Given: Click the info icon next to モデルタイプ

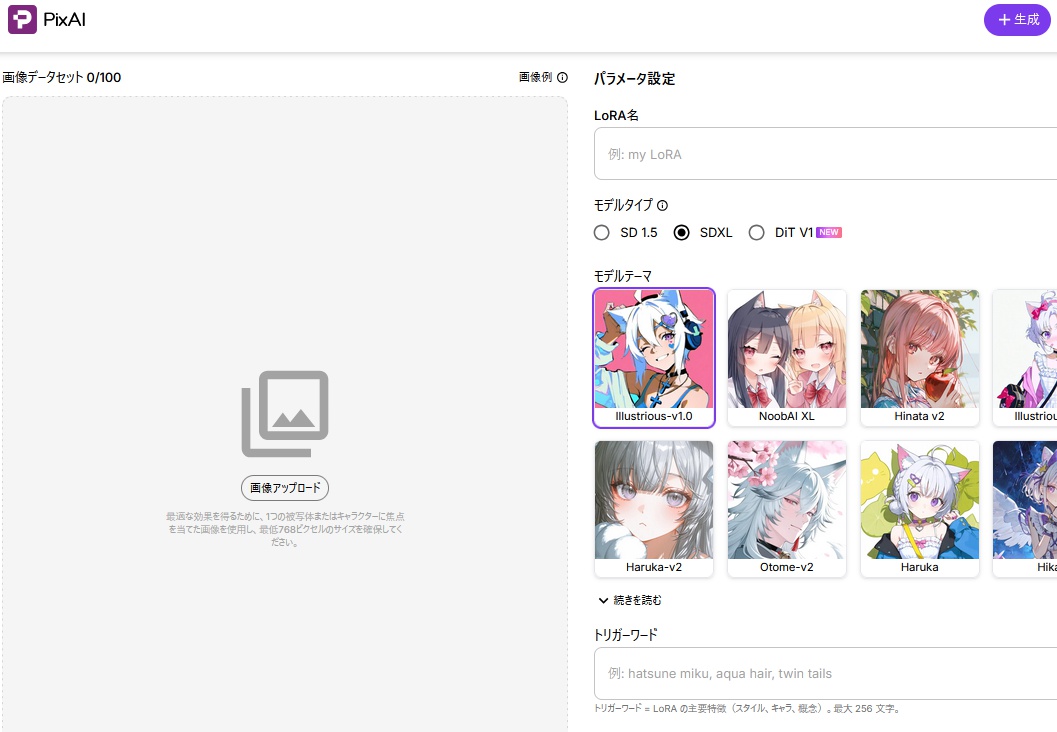Looking at the screenshot, I should pyautogui.click(x=662, y=205).
